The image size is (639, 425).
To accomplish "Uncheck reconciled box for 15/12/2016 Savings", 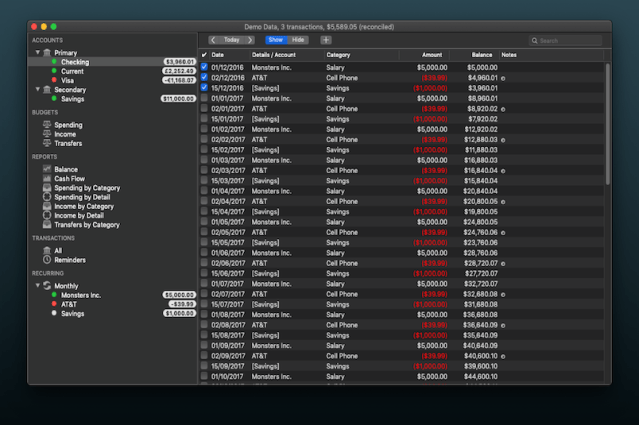I will click(204, 88).
